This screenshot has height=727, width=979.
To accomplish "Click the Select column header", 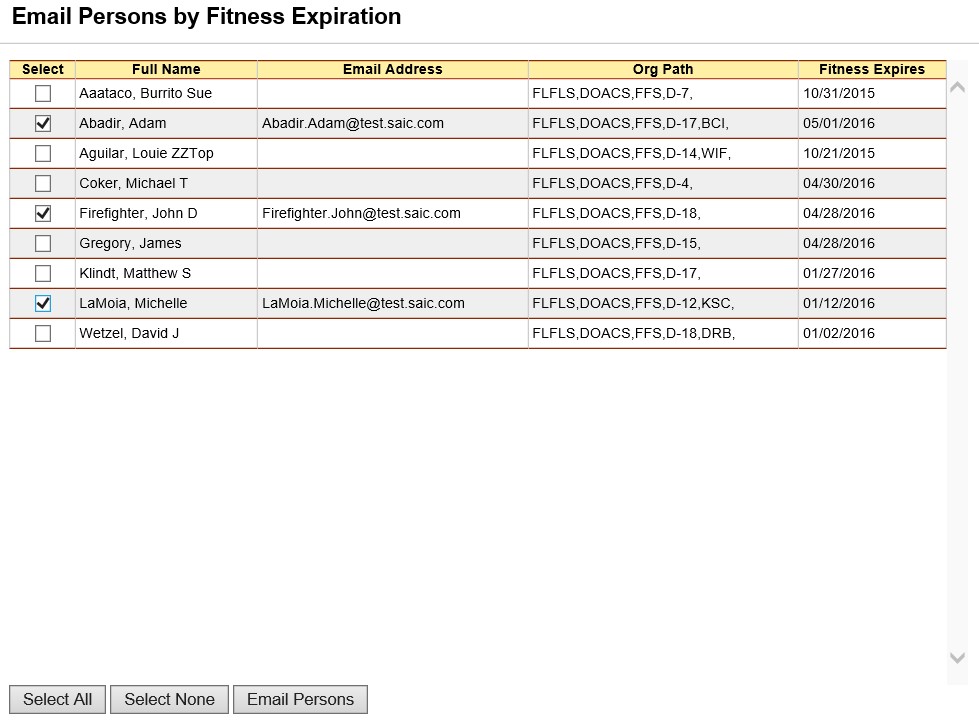I will (42, 69).
